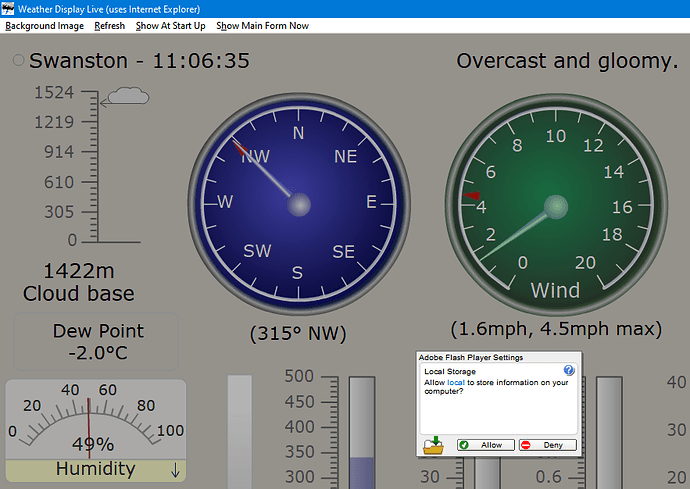Viewport: 690px width, 489px height.
Task: Click the Dew Point -2.0°C panel
Action: click(96, 342)
